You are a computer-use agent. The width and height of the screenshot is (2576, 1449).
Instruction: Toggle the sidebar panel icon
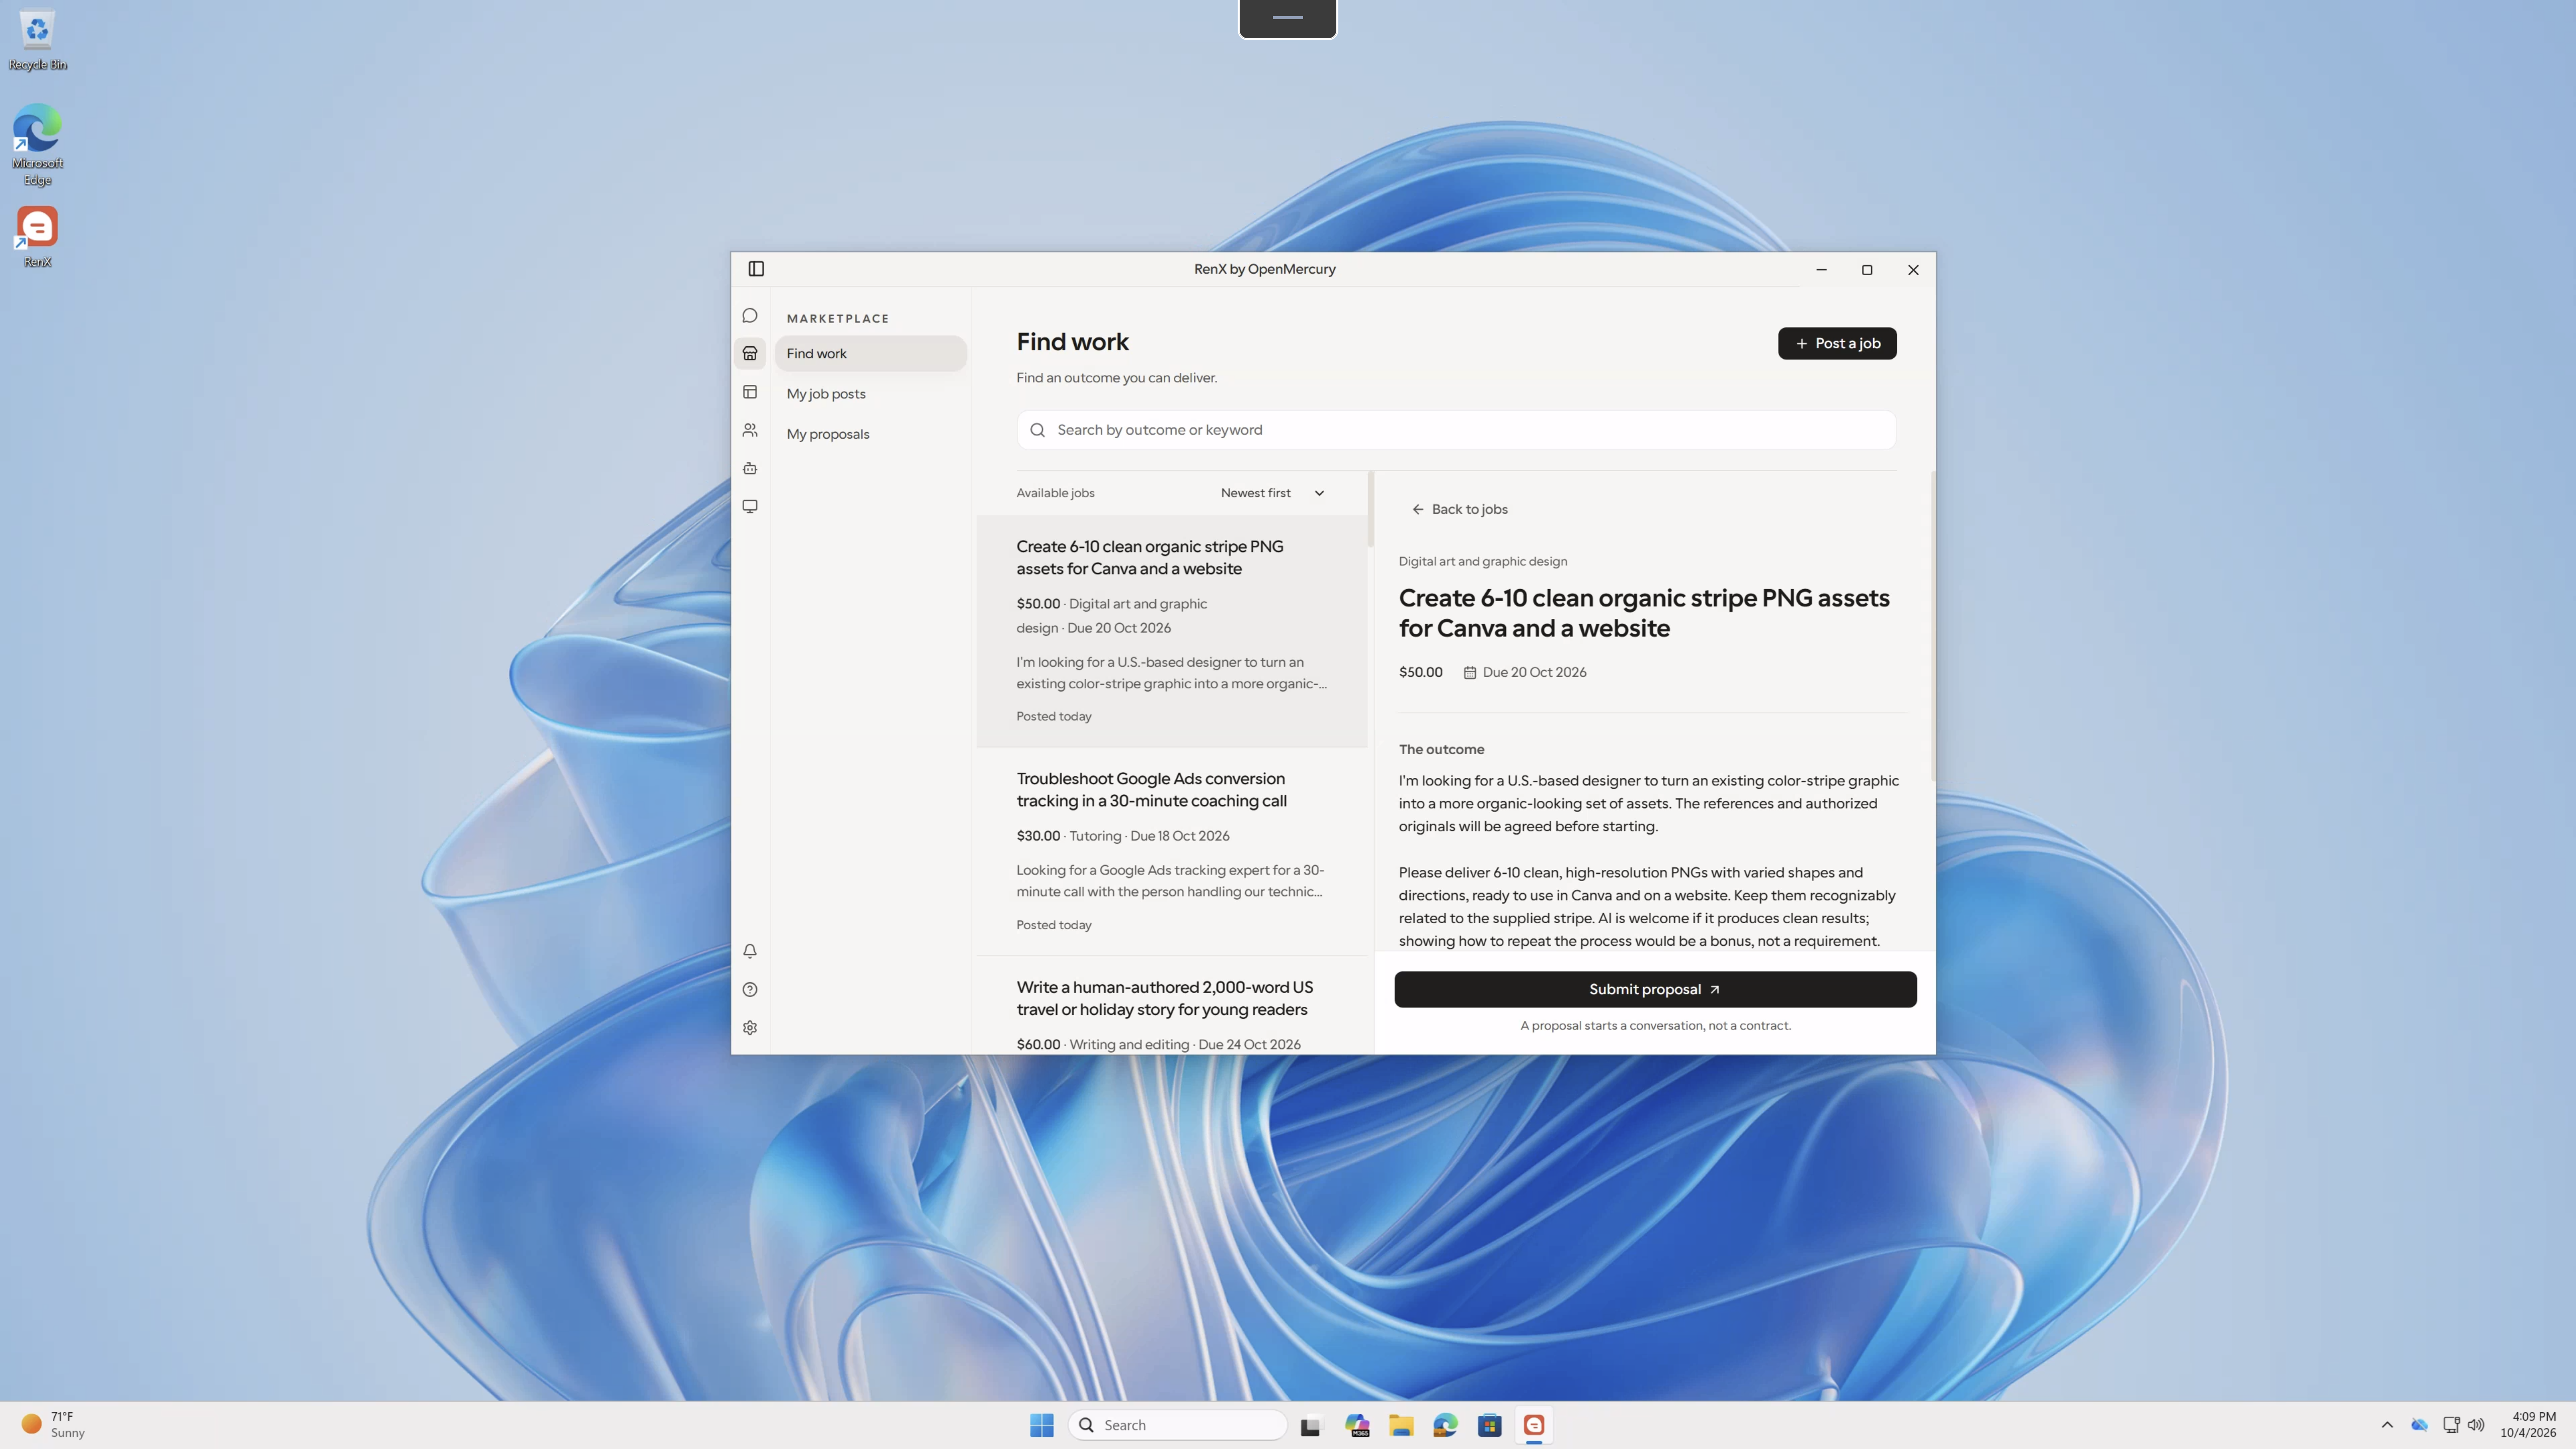tap(756, 269)
